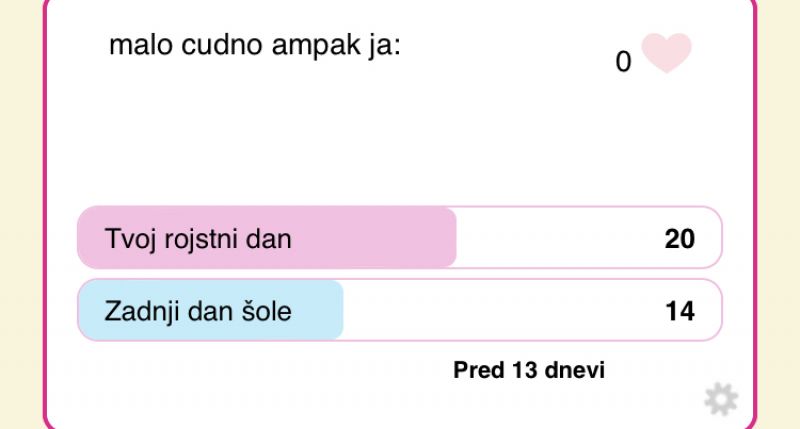
Task: Click the cream background left of the card
Action: tap(20, 200)
